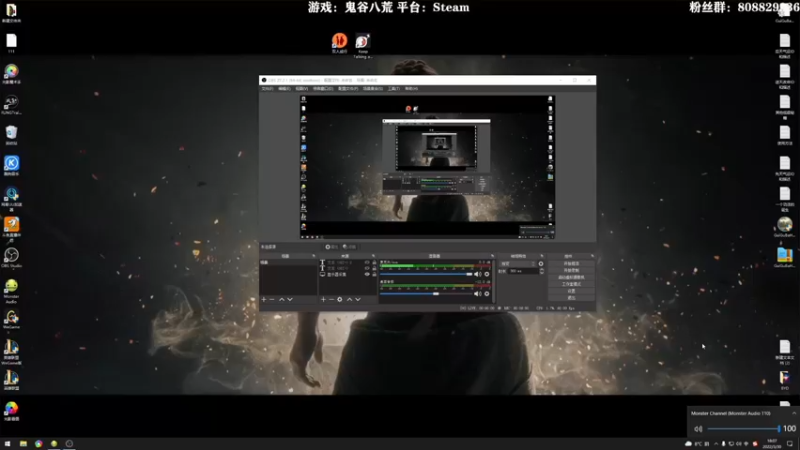Hide the display capture source

pos(367,274)
